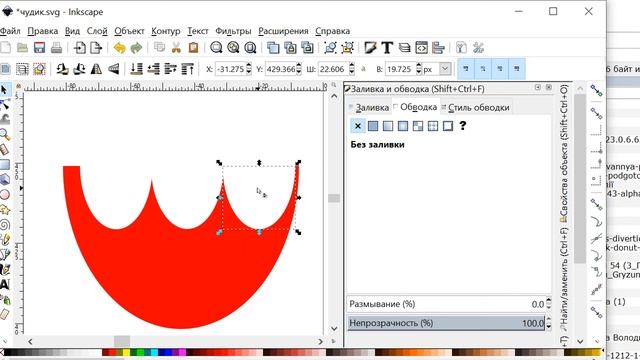The width and height of the screenshot is (640, 360).
Task: Click the Print icon in the toolbar
Action: [56, 48]
